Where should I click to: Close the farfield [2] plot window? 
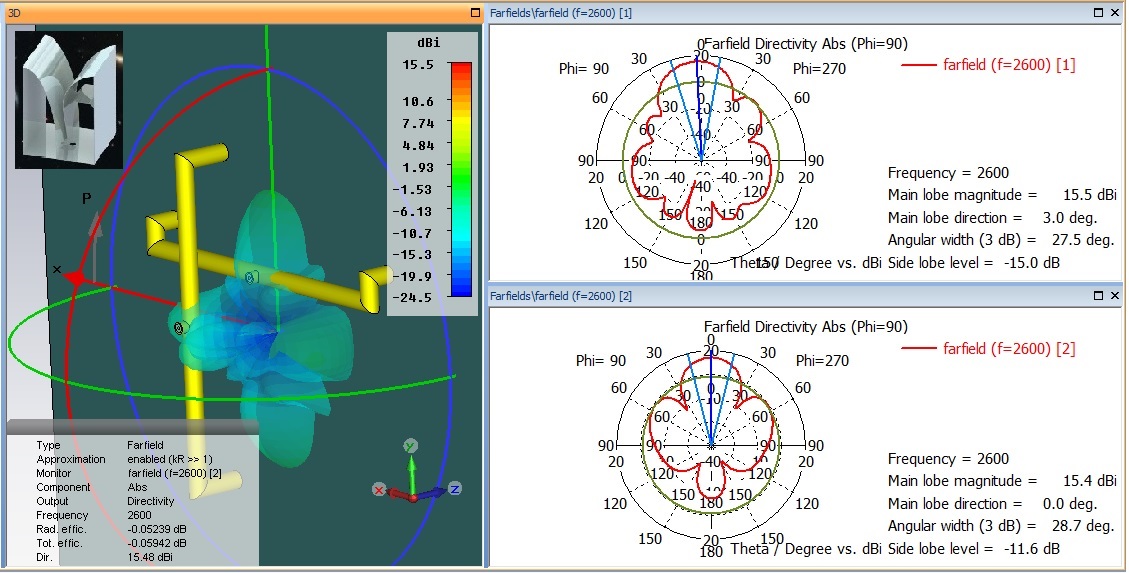(1114, 296)
